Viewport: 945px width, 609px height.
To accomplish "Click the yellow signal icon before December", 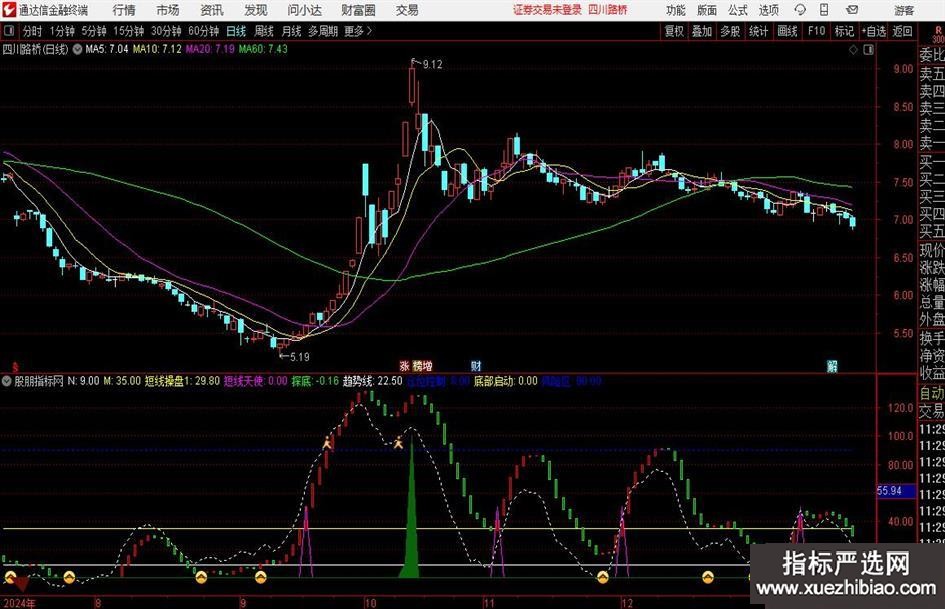I will tap(603, 578).
